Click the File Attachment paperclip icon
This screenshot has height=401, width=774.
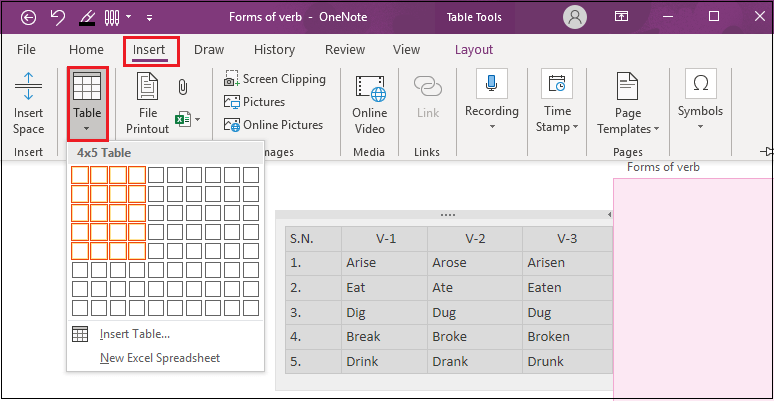point(183,87)
